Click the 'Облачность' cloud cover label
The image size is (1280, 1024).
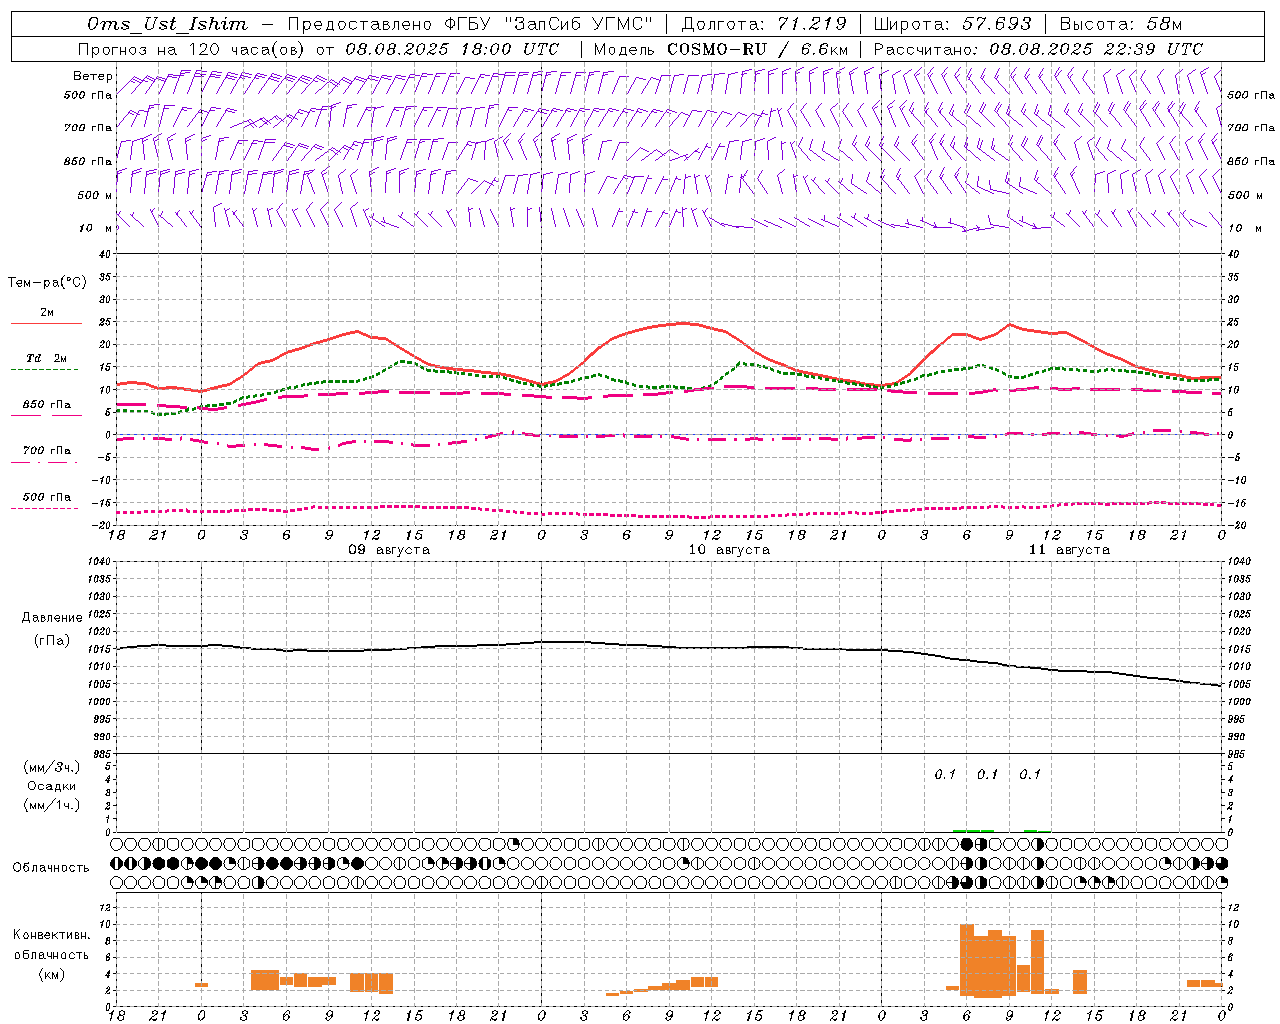(51, 868)
